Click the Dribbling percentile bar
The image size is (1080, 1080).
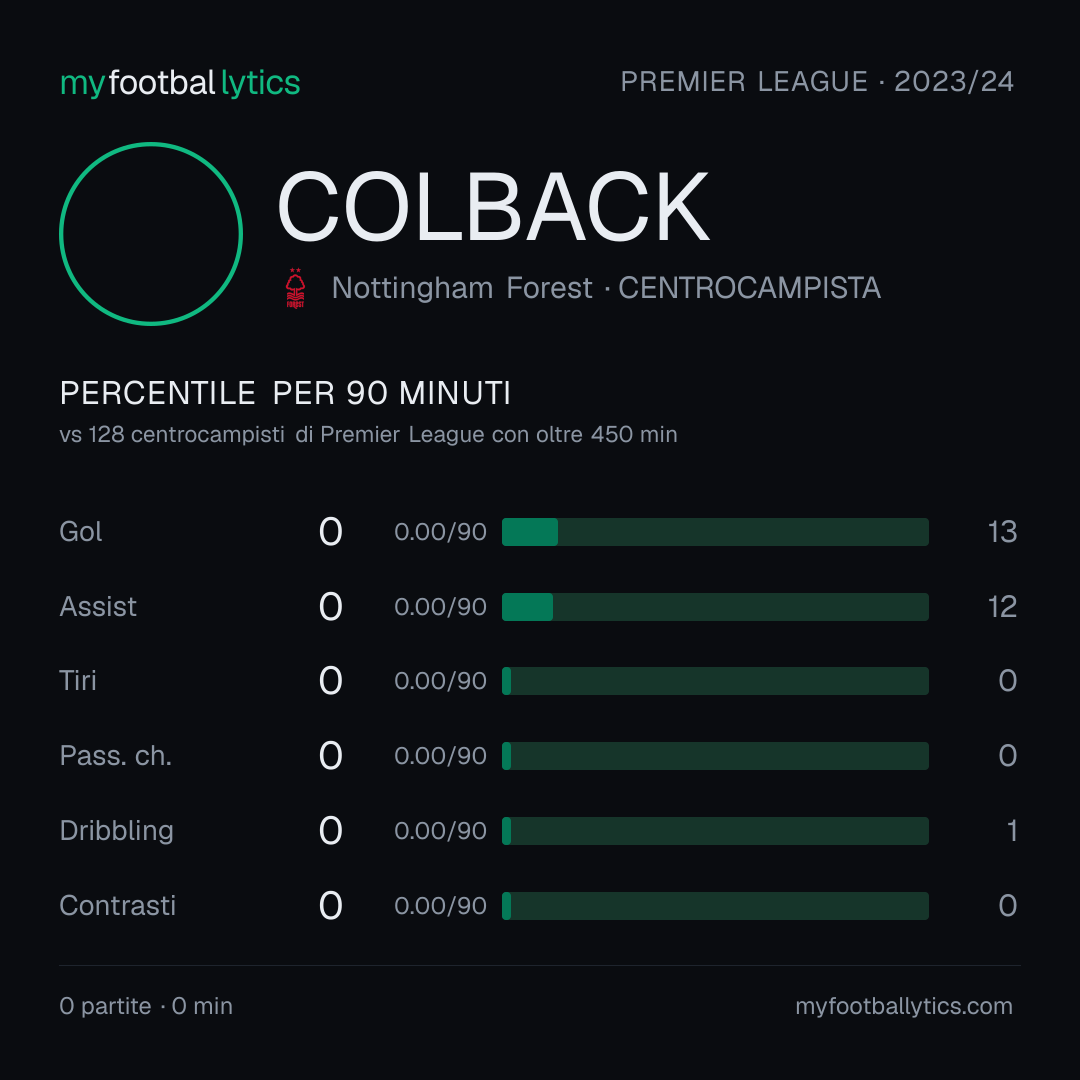pyautogui.click(x=715, y=831)
